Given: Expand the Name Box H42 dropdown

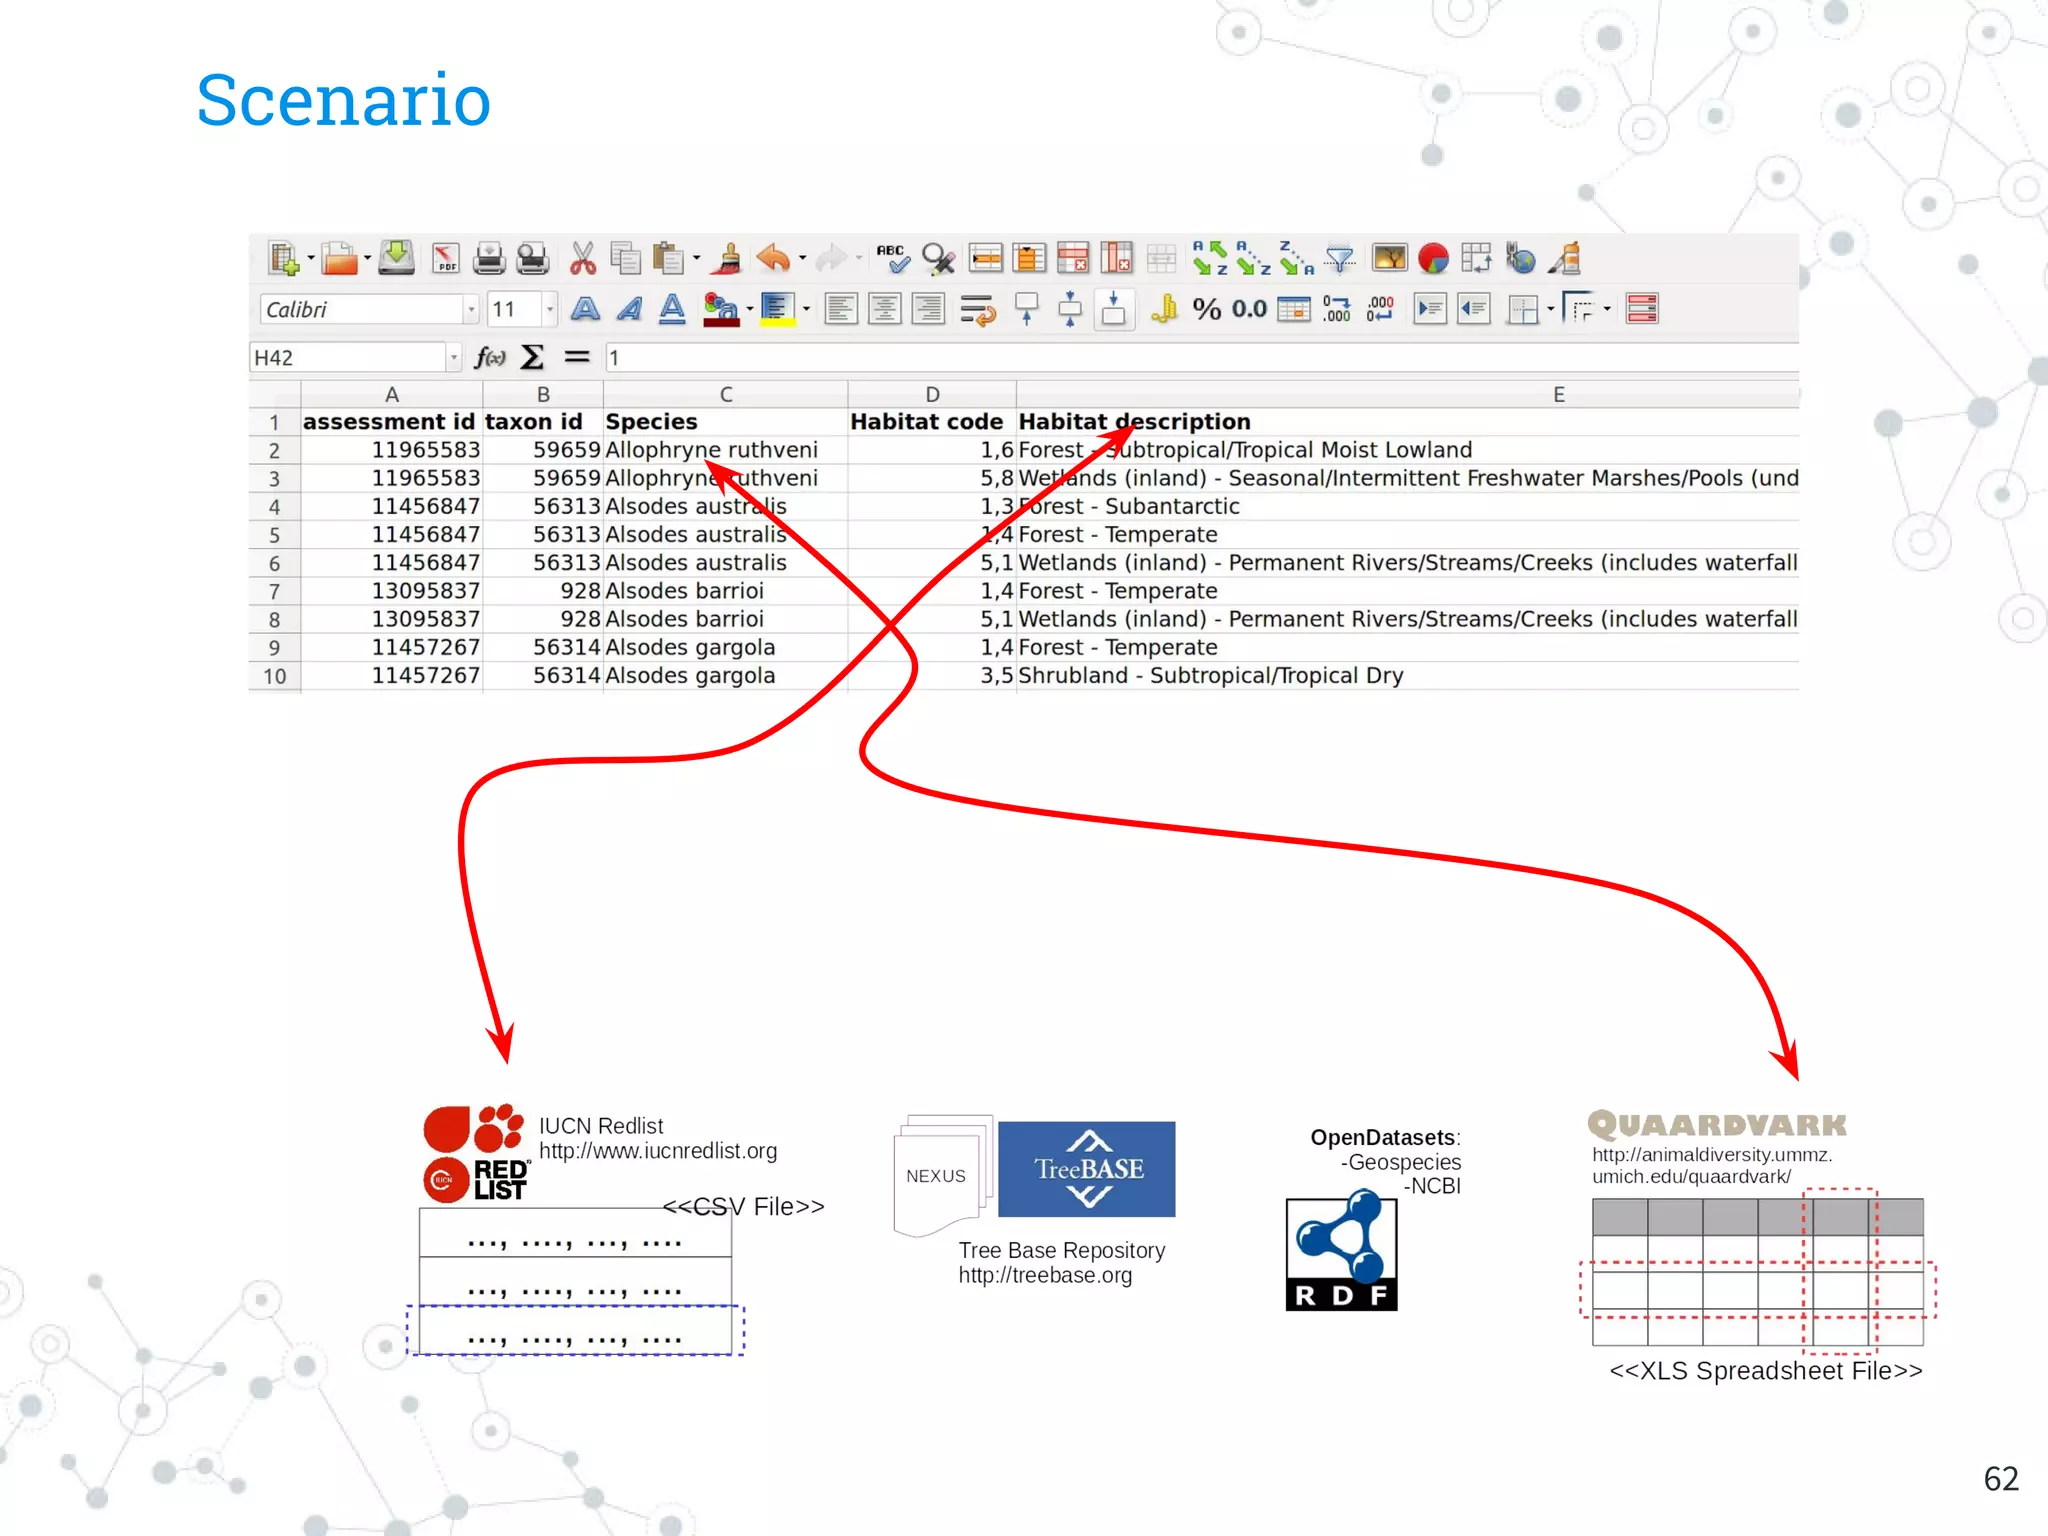Looking at the screenshot, I should [x=453, y=357].
